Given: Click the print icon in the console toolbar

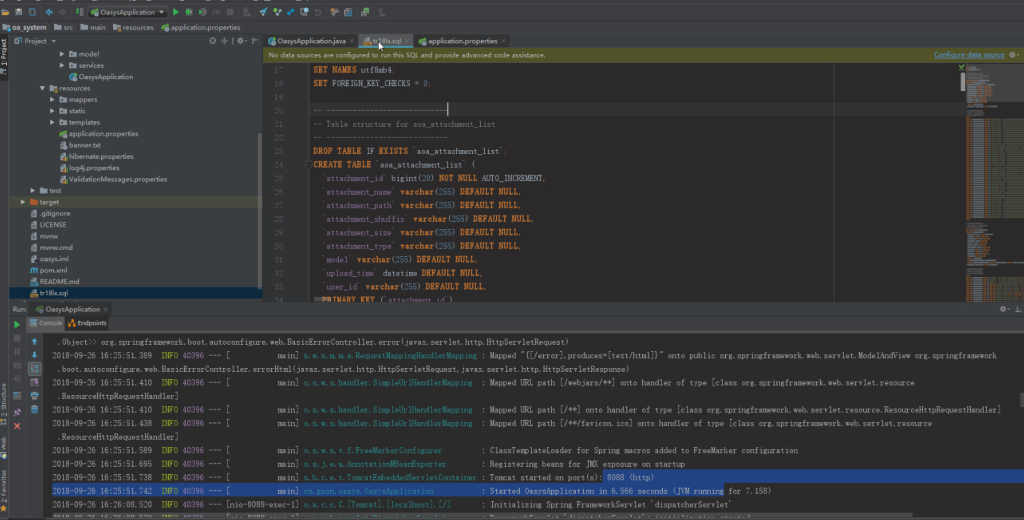Looking at the screenshot, I should click(35, 396).
